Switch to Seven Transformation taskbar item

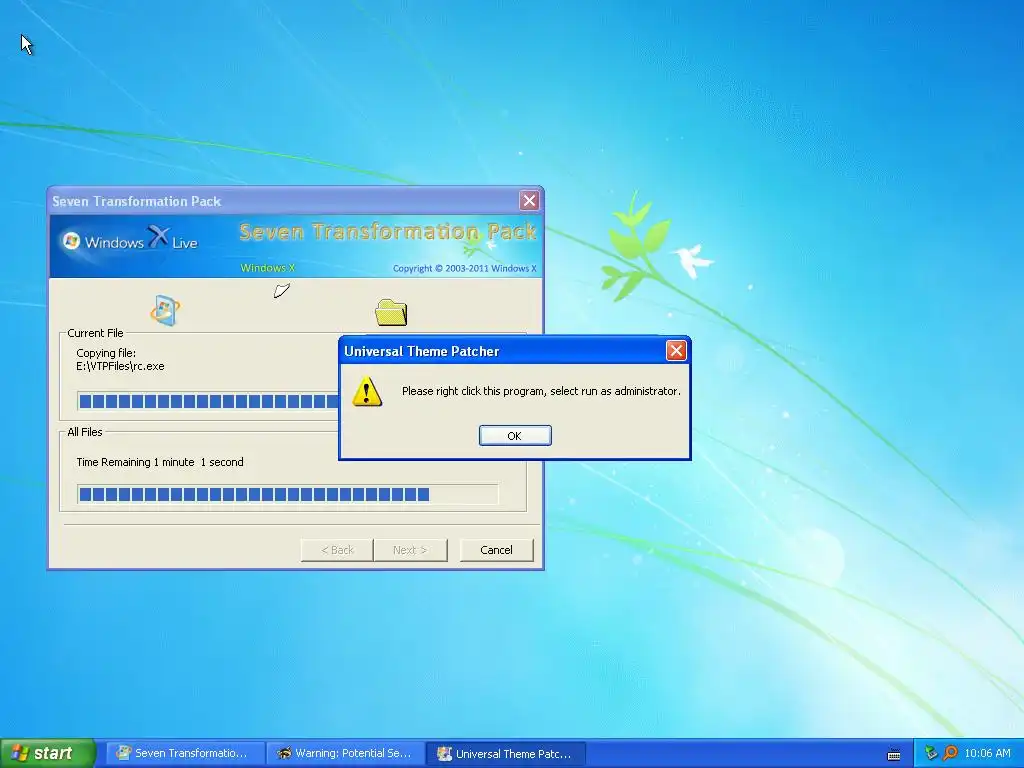click(185, 753)
